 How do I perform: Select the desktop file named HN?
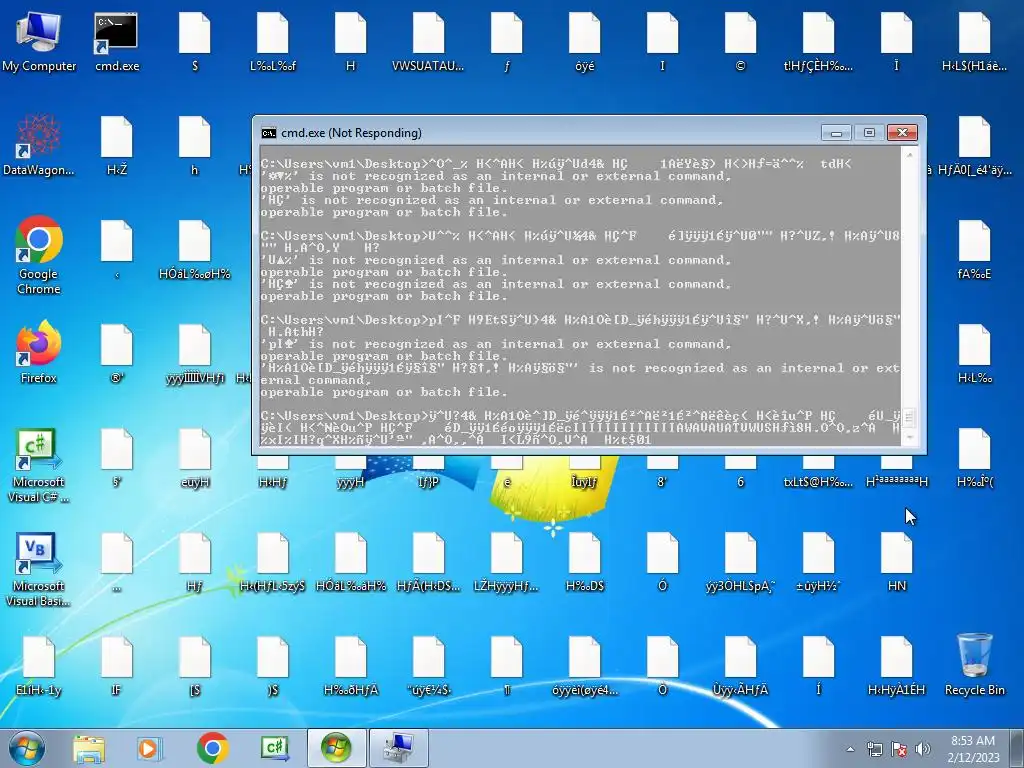[897, 563]
